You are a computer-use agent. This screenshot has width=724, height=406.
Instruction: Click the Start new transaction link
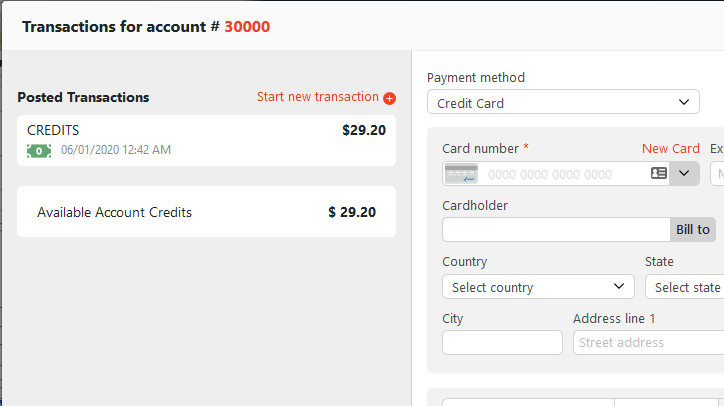(x=317, y=97)
